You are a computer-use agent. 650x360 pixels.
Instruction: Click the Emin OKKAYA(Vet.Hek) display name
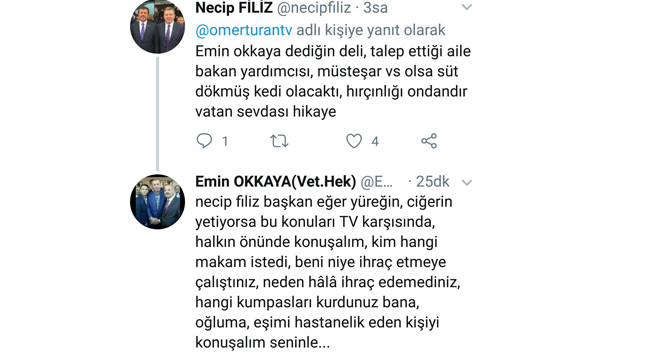coord(276,182)
